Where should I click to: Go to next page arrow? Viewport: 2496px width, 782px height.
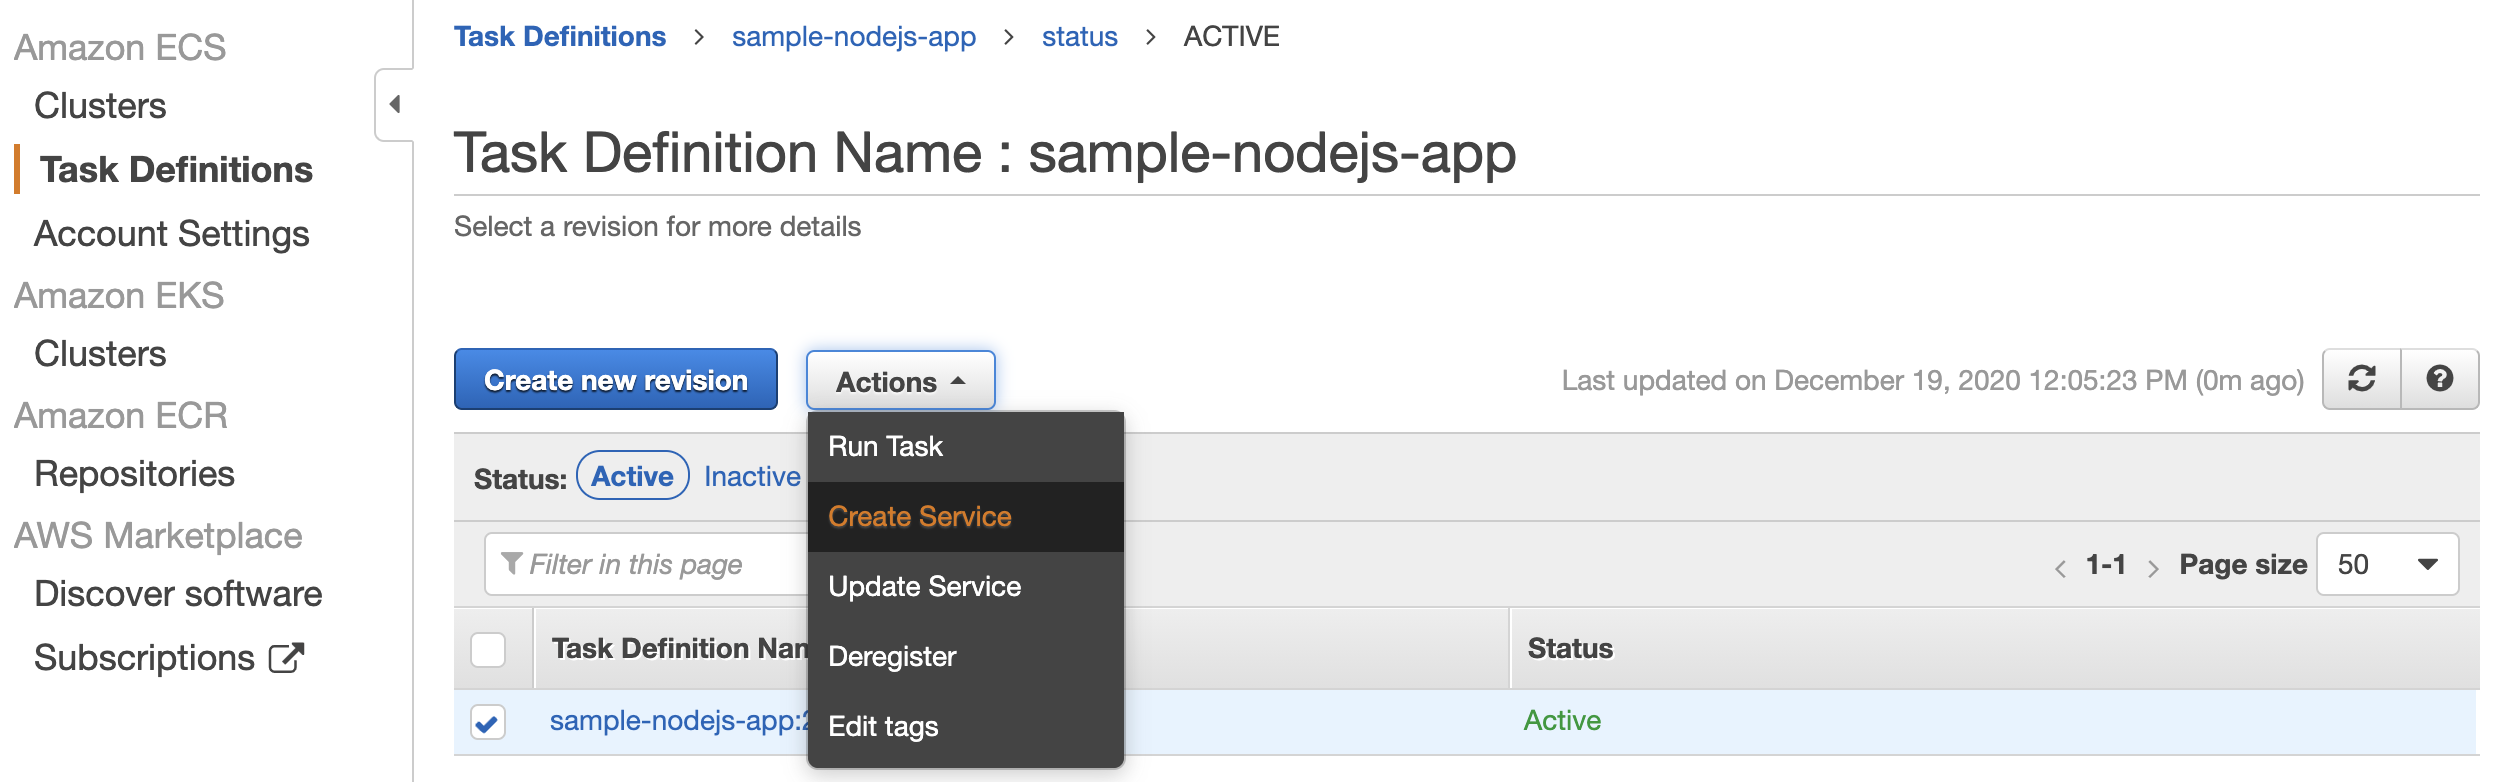(x=2153, y=568)
